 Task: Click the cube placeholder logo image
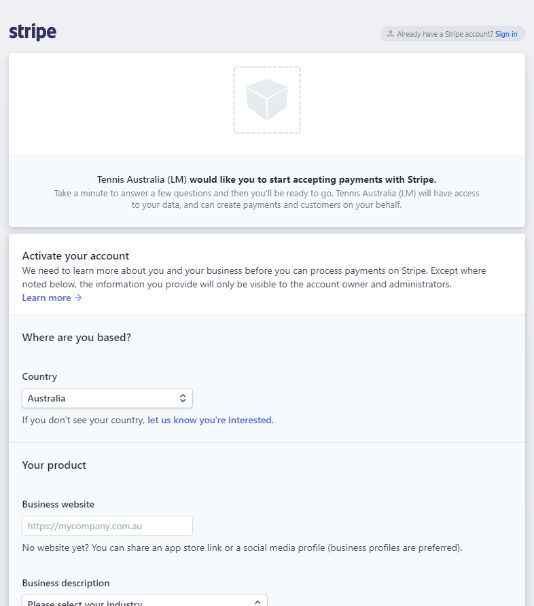(267, 100)
